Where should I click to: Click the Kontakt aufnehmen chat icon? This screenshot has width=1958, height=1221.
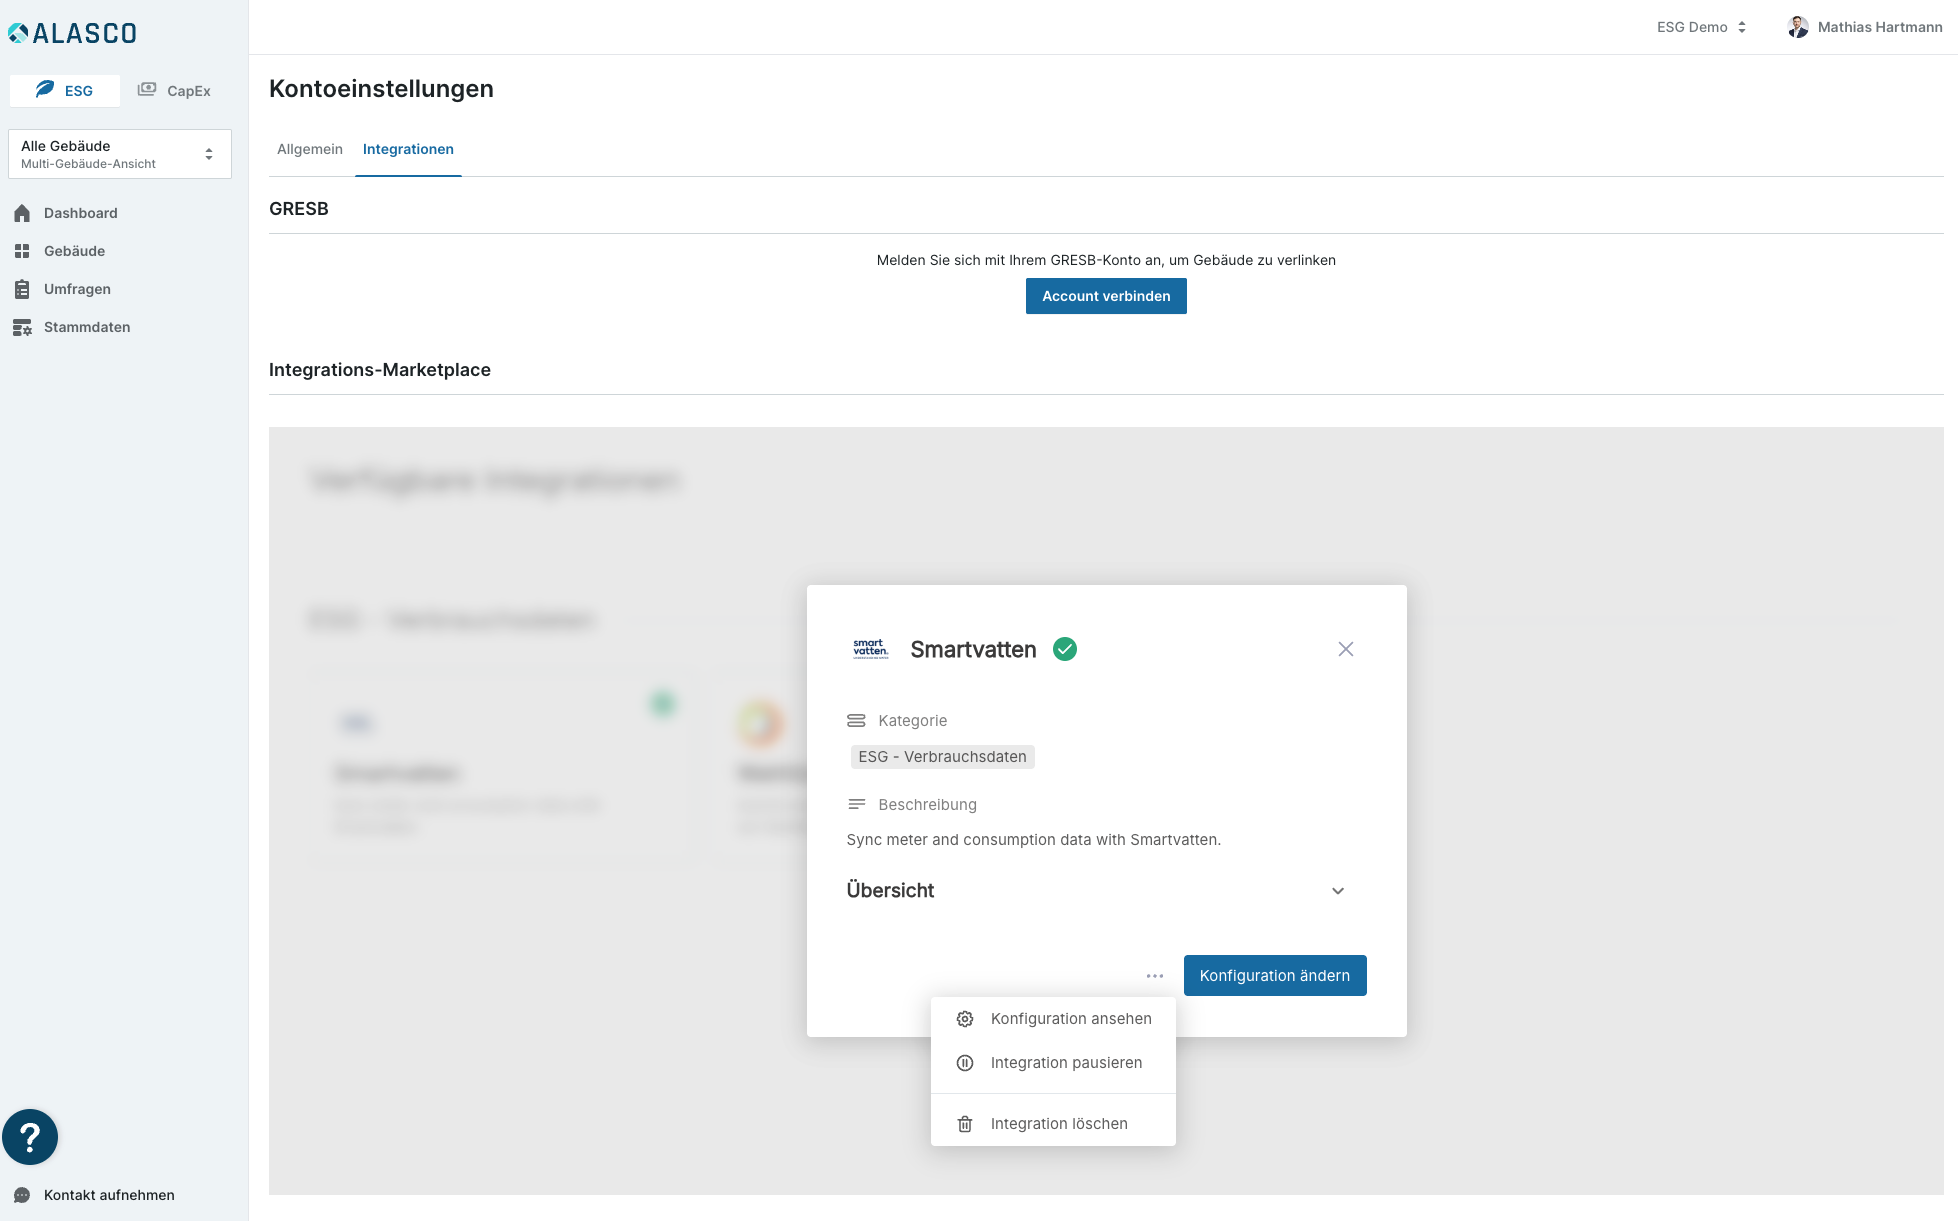click(22, 1195)
